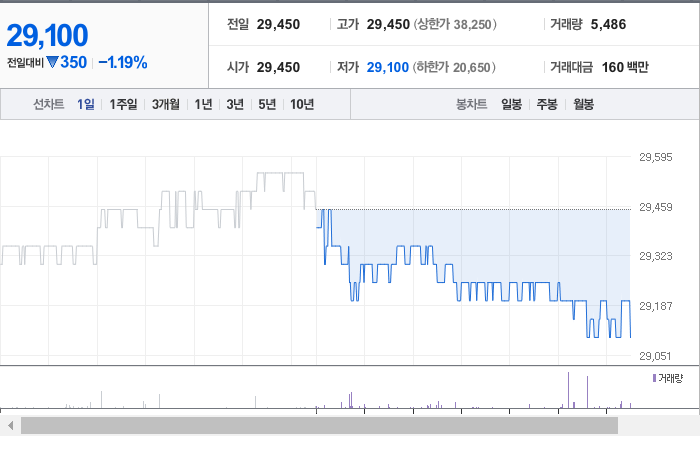Click the 29,051 y-axis label
The width and height of the screenshot is (700, 450).
655,356
